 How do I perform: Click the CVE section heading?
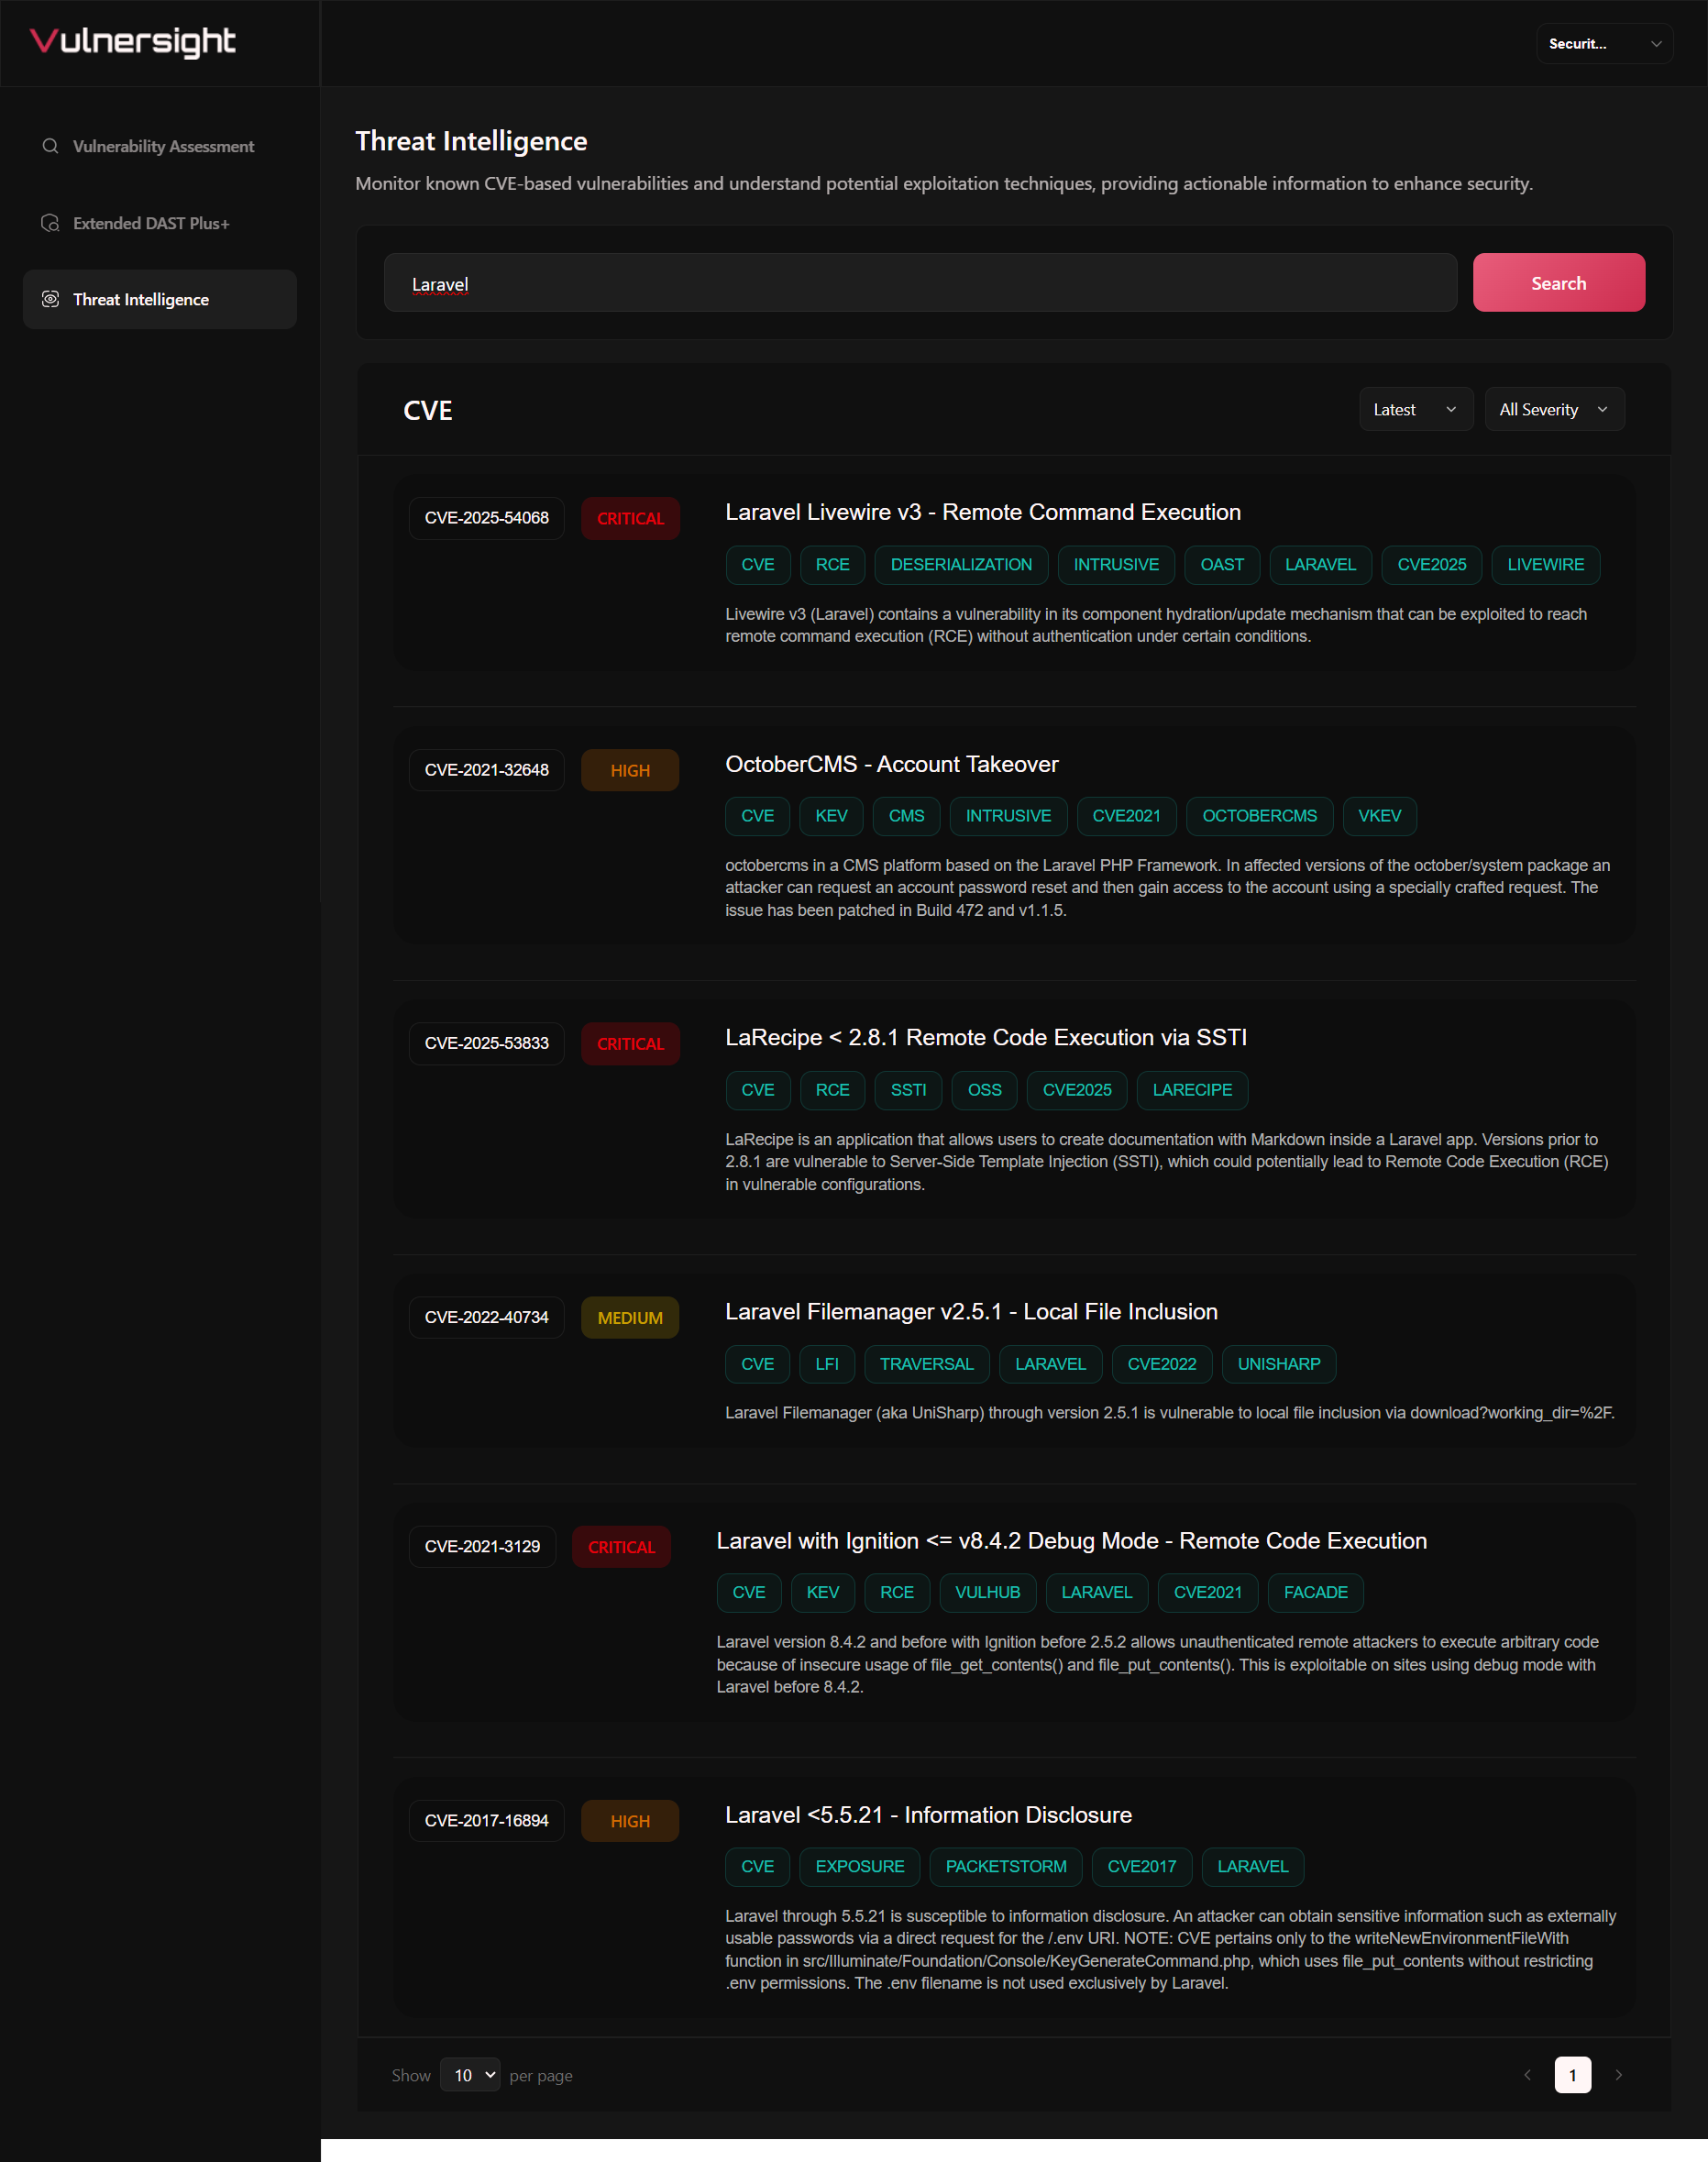pyautogui.click(x=428, y=410)
